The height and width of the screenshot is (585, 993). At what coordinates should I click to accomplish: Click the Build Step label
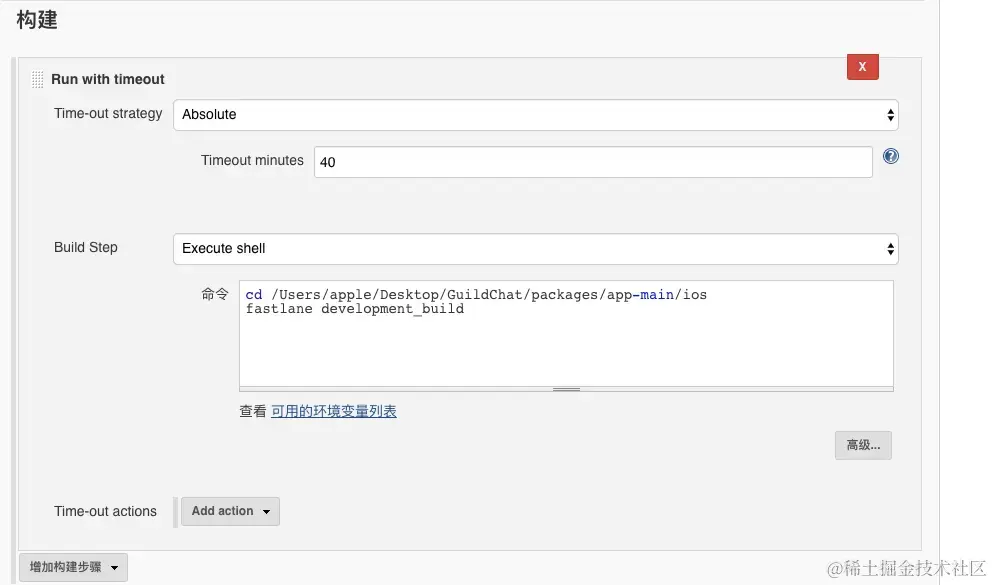[x=86, y=247]
